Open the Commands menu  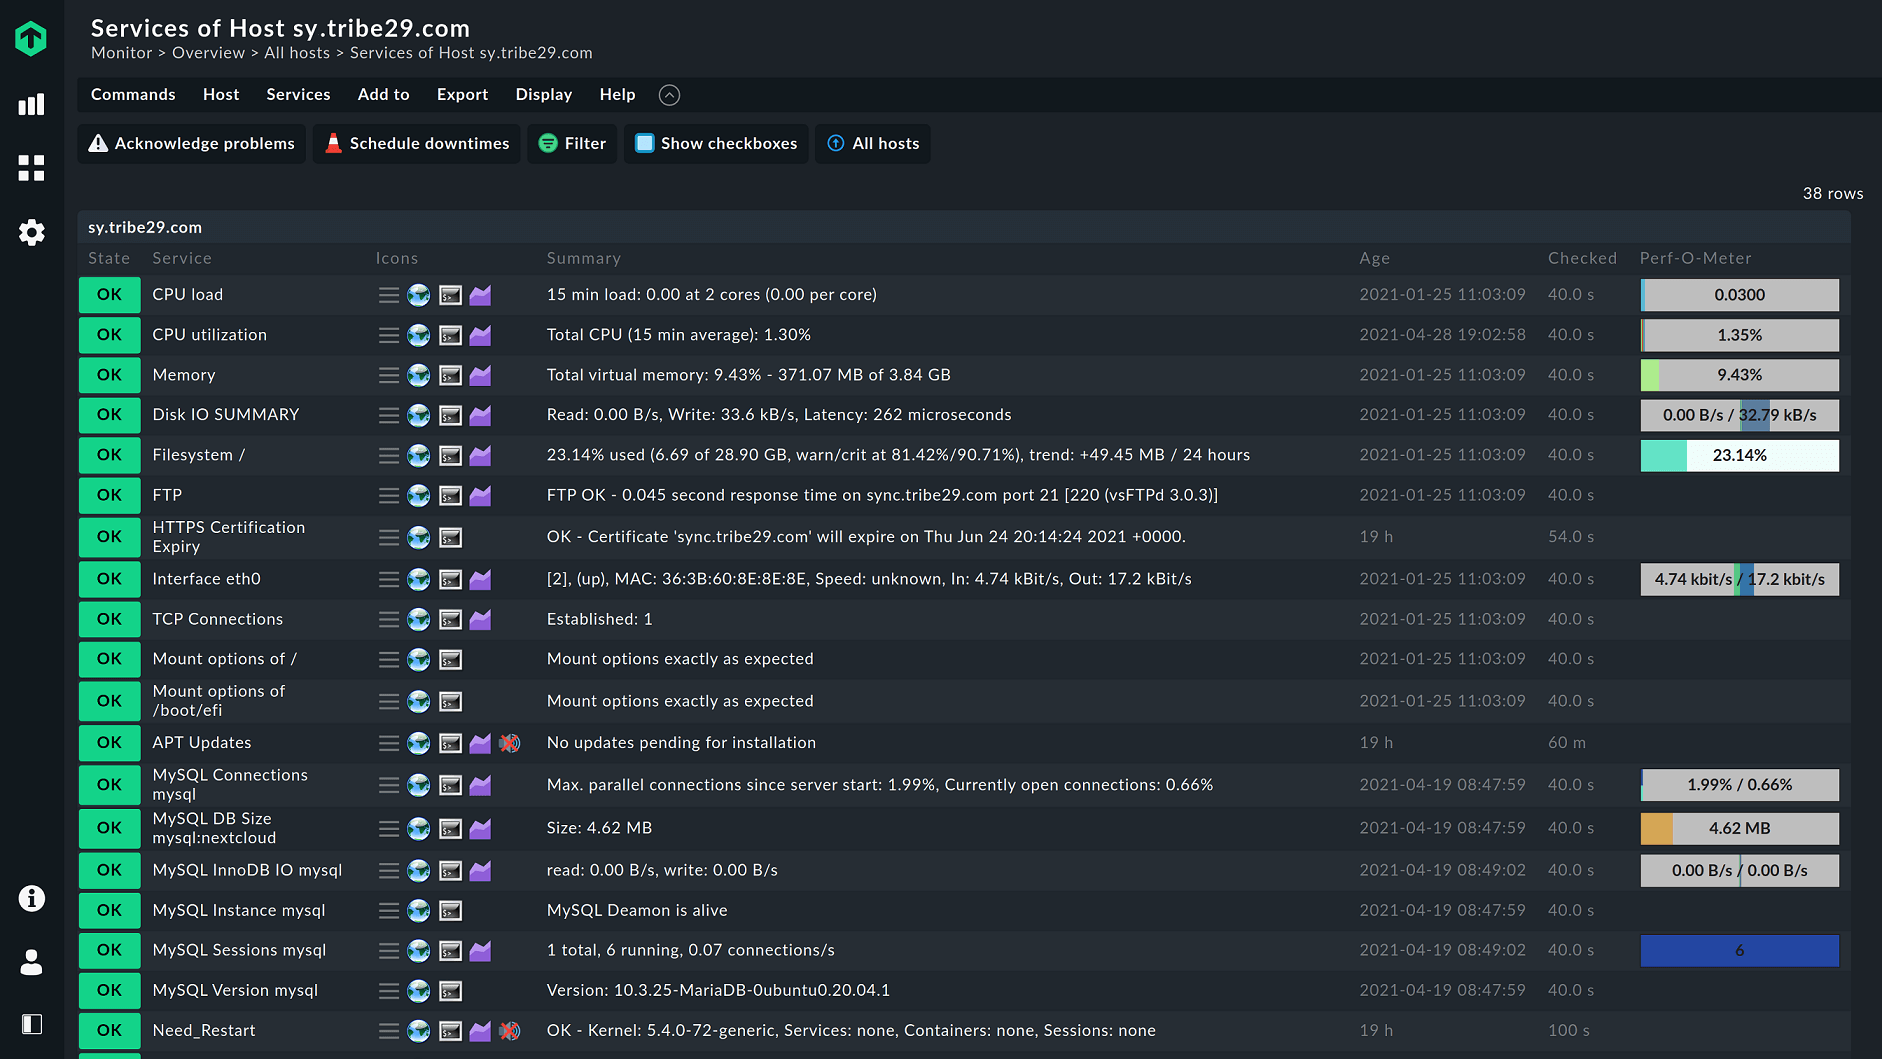pos(133,94)
